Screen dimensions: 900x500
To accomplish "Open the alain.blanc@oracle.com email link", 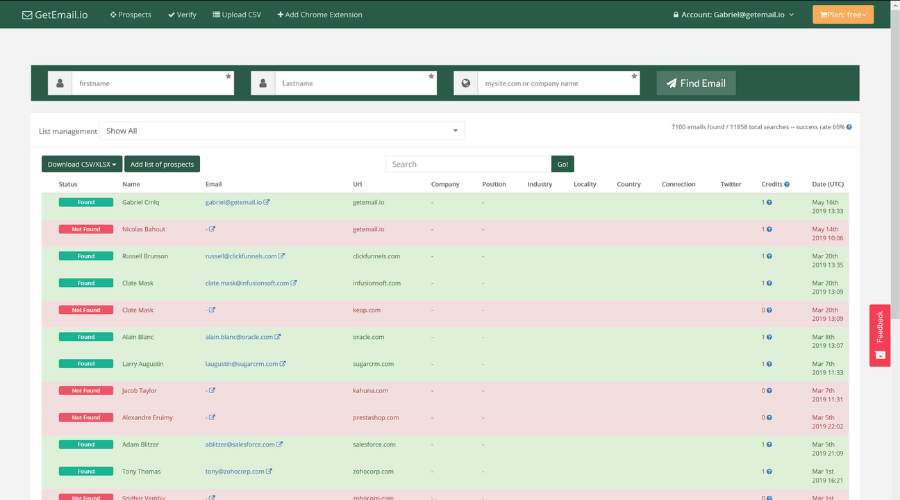I will [x=239, y=337].
